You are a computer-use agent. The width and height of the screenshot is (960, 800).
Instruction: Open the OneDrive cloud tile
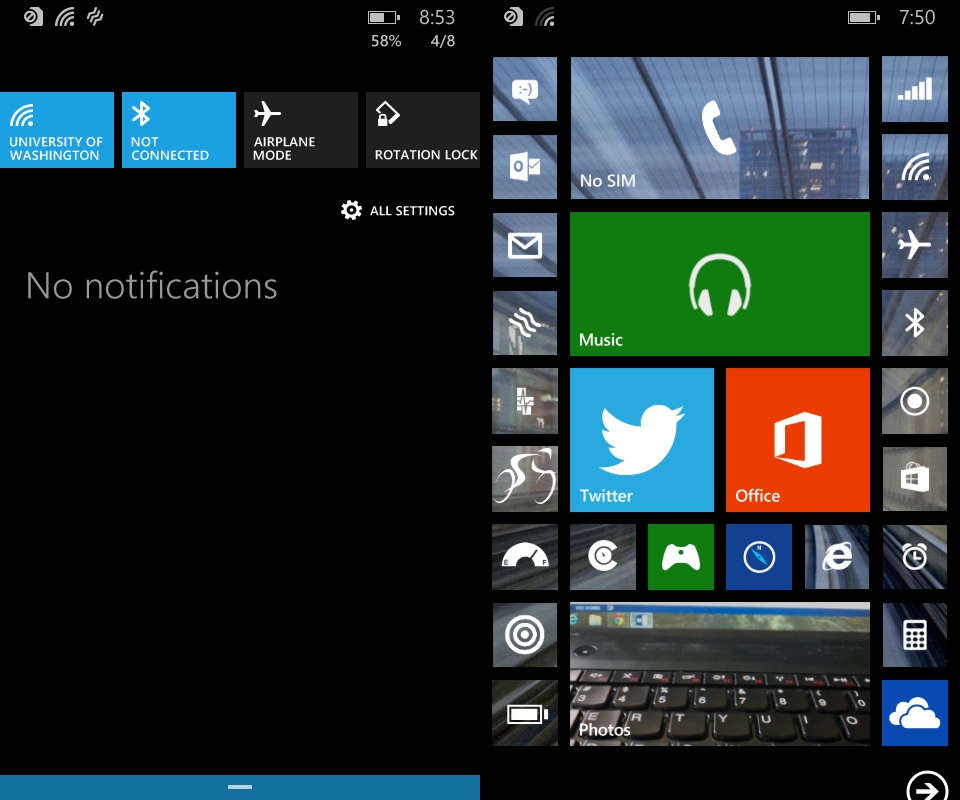point(914,713)
